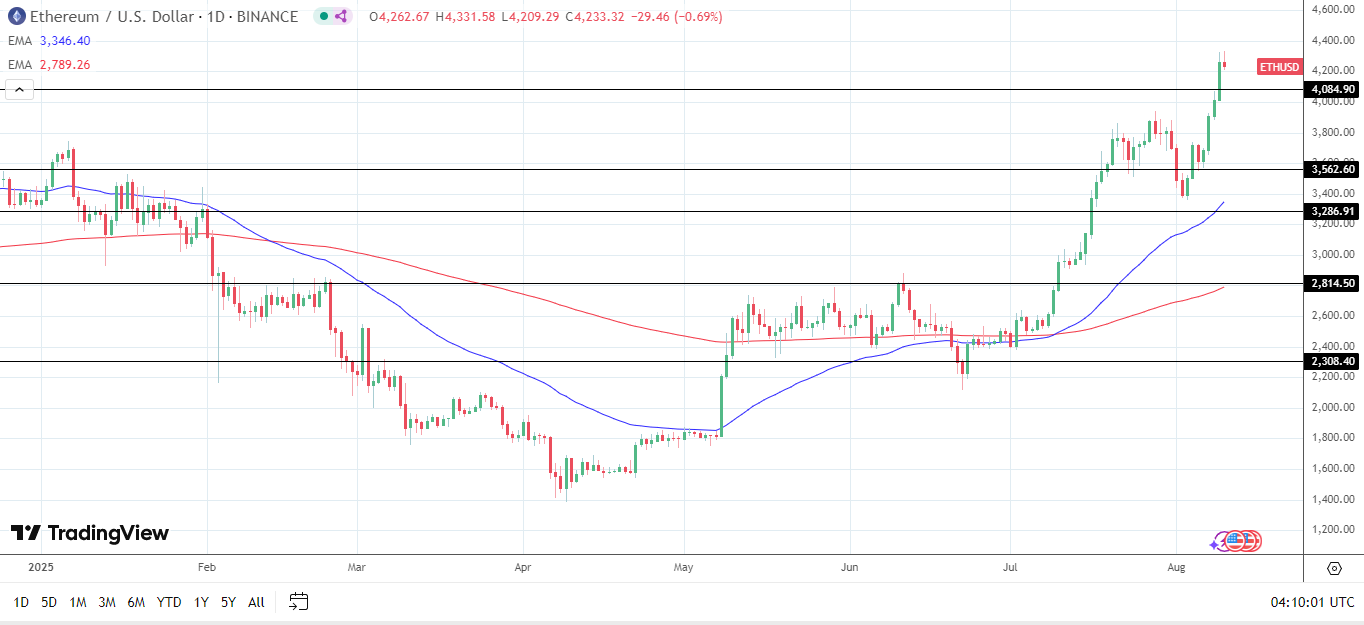Click the Go-to-date calendar icon
Image resolution: width=1364 pixels, height=625 pixels.
tap(297, 602)
